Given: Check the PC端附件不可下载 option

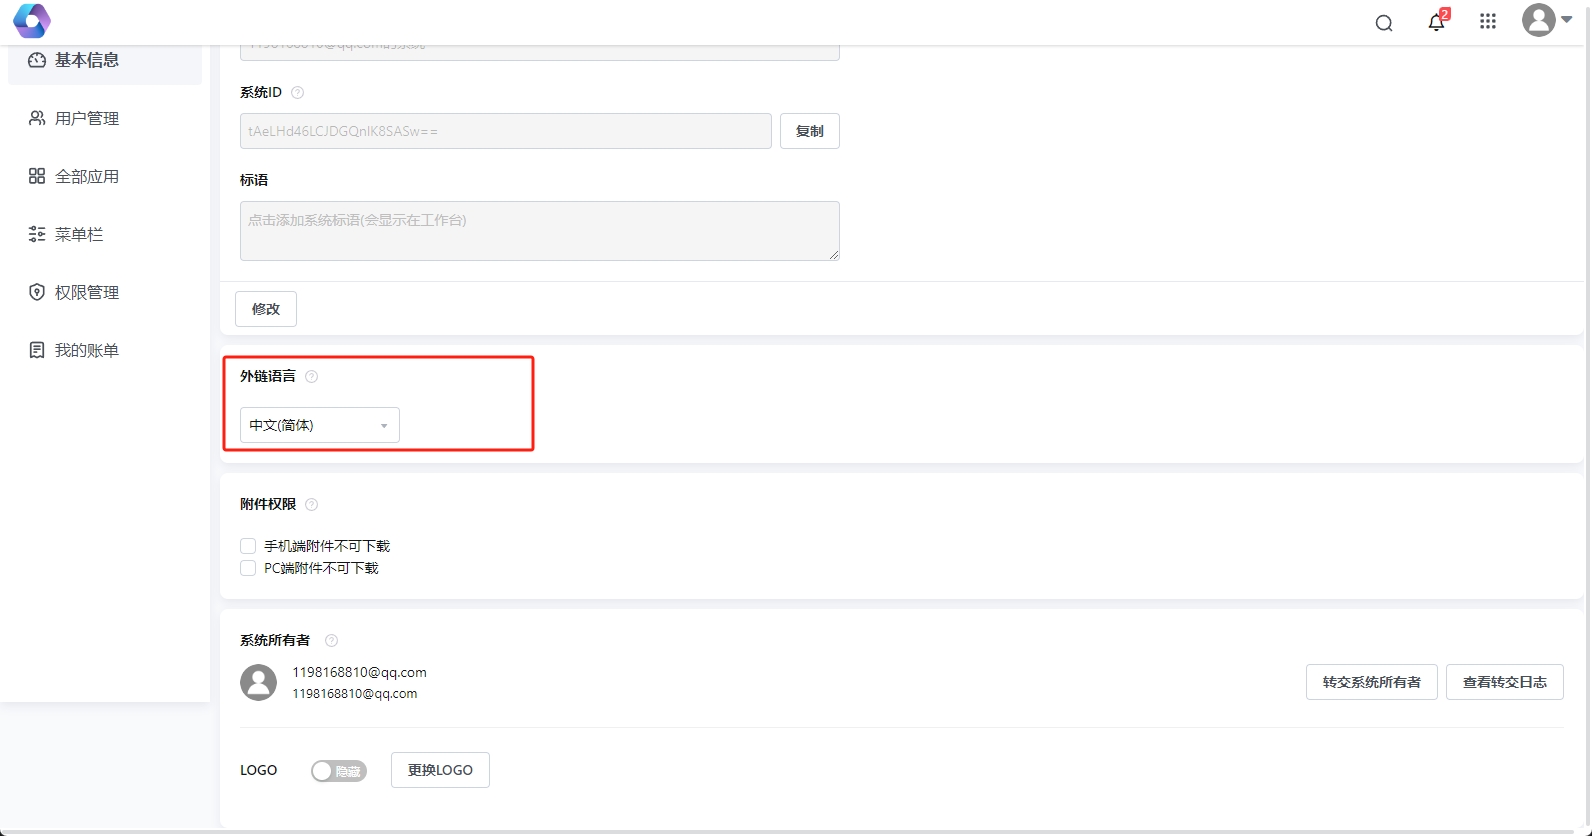Looking at the screenshot, I should (248, 568).
